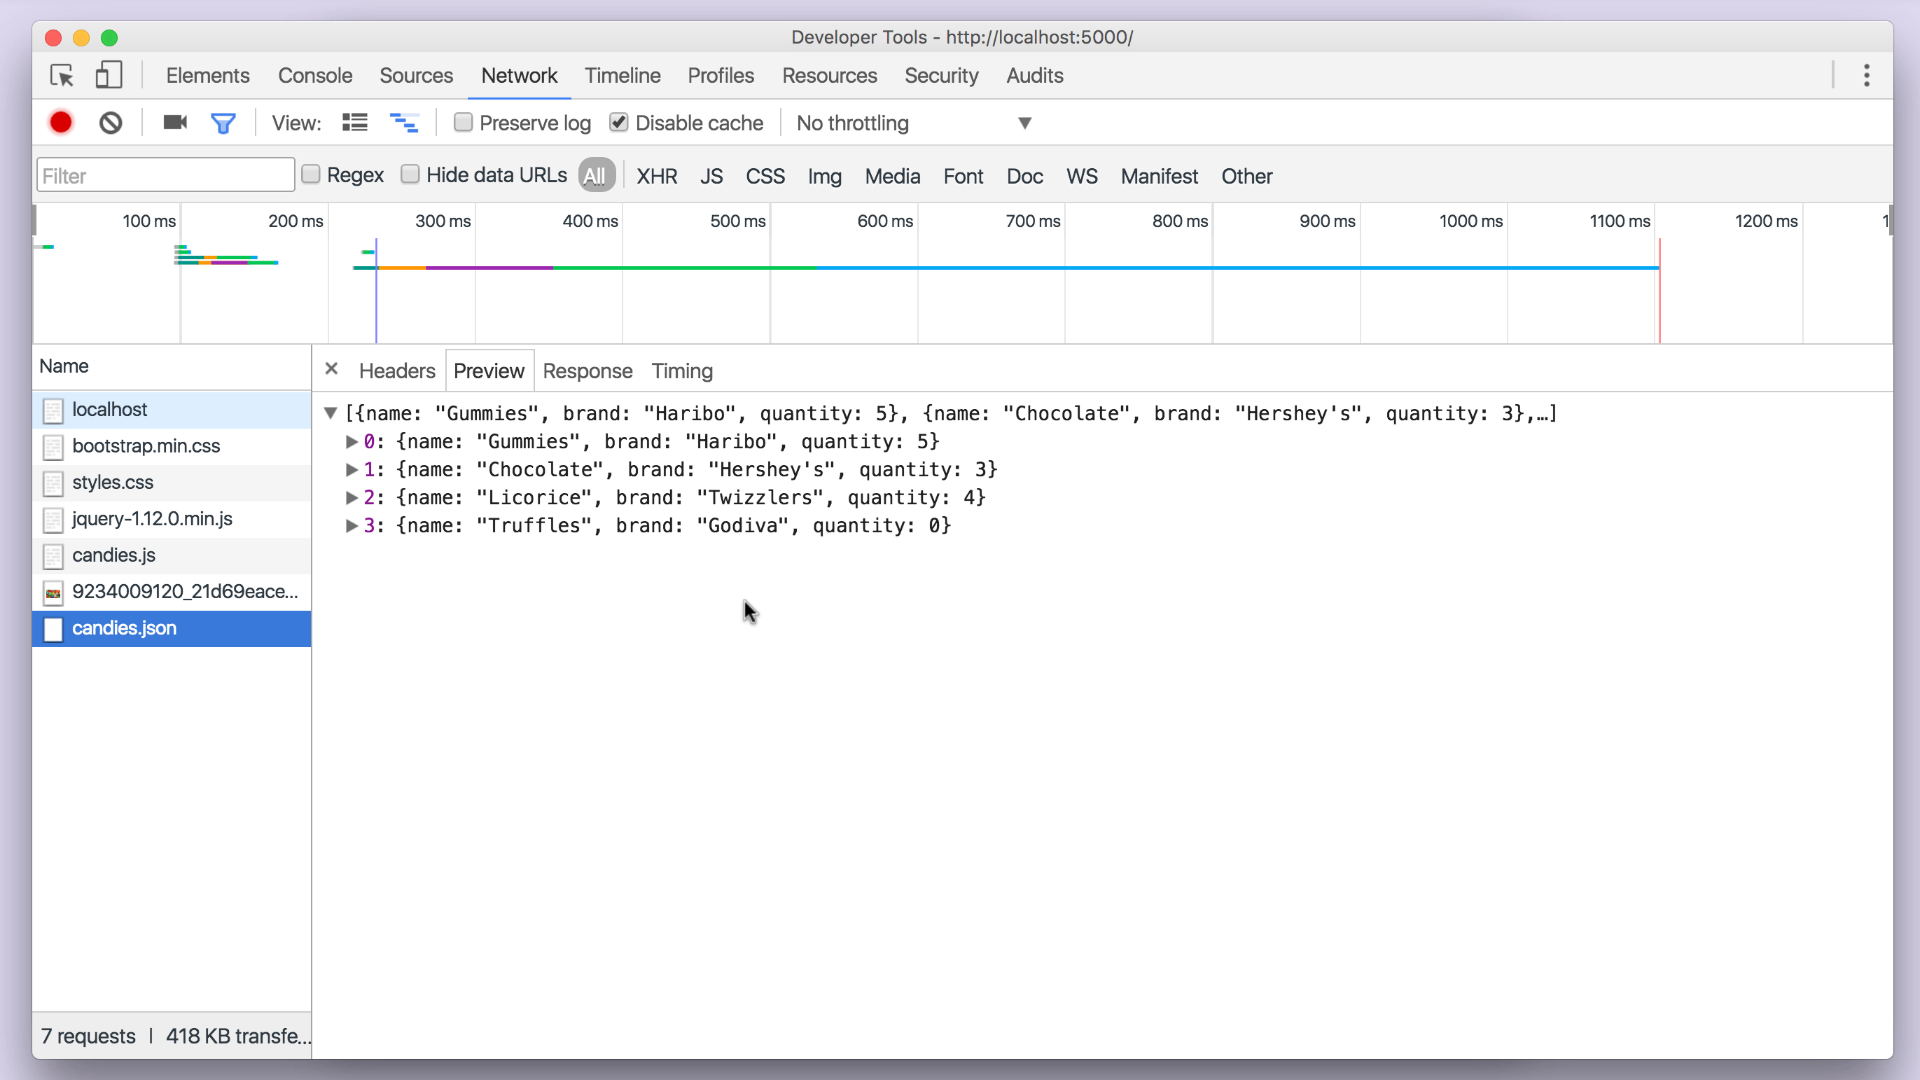Open the candies.json file entry
The width and height of the screenshot is (1920, 1080).
[x=124, y=626]
